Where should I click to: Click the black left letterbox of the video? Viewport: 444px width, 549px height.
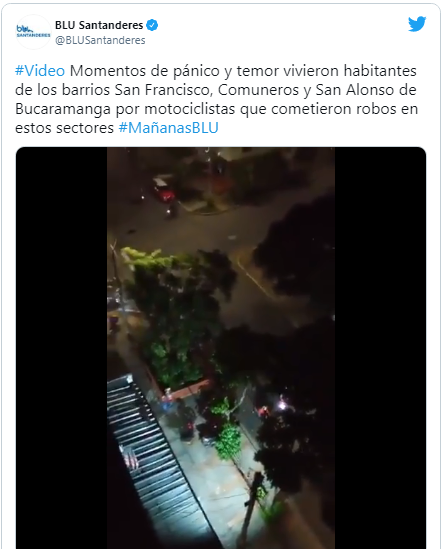pyautogui.click(x=62, y=348)
